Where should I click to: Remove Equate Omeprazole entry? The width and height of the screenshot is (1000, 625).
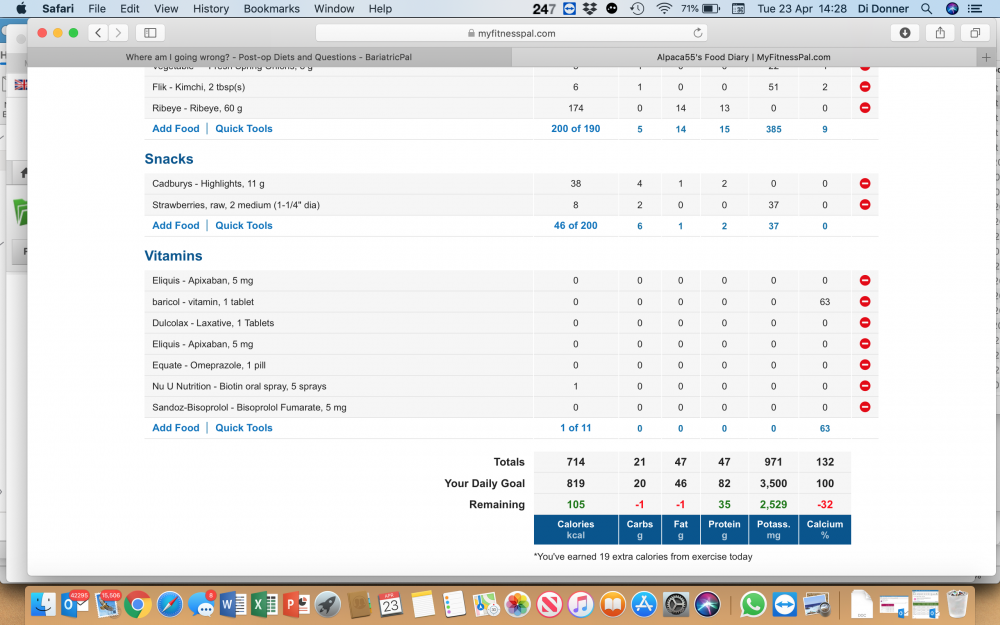click(x=865, y=365)
